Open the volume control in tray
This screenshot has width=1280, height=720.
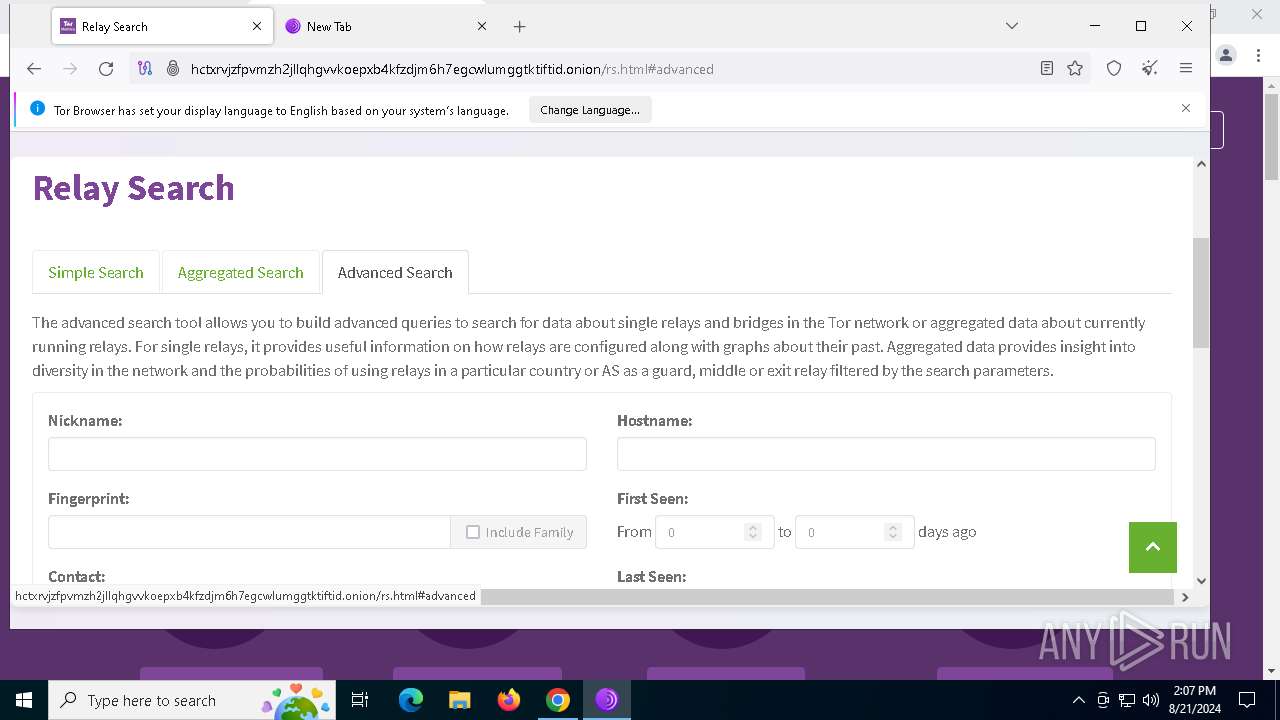tap(1151, 700)
